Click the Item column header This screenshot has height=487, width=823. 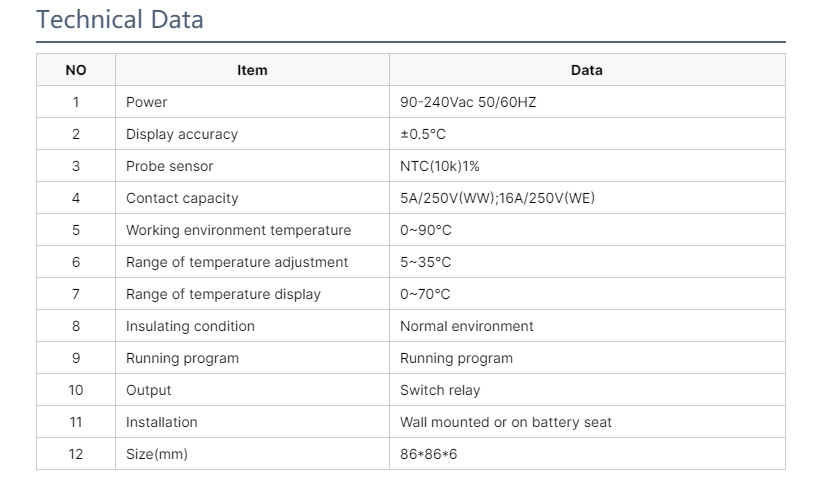tap(252, 70)
